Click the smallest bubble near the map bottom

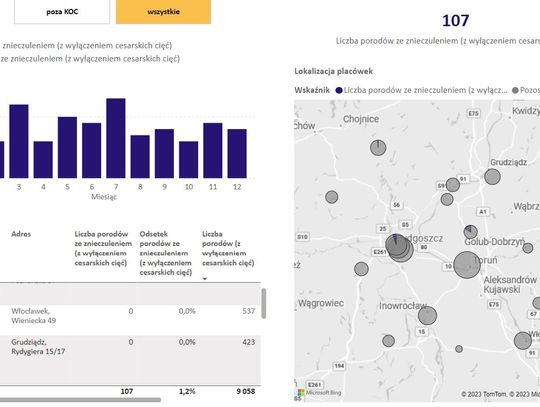click(x=459, y=349)
